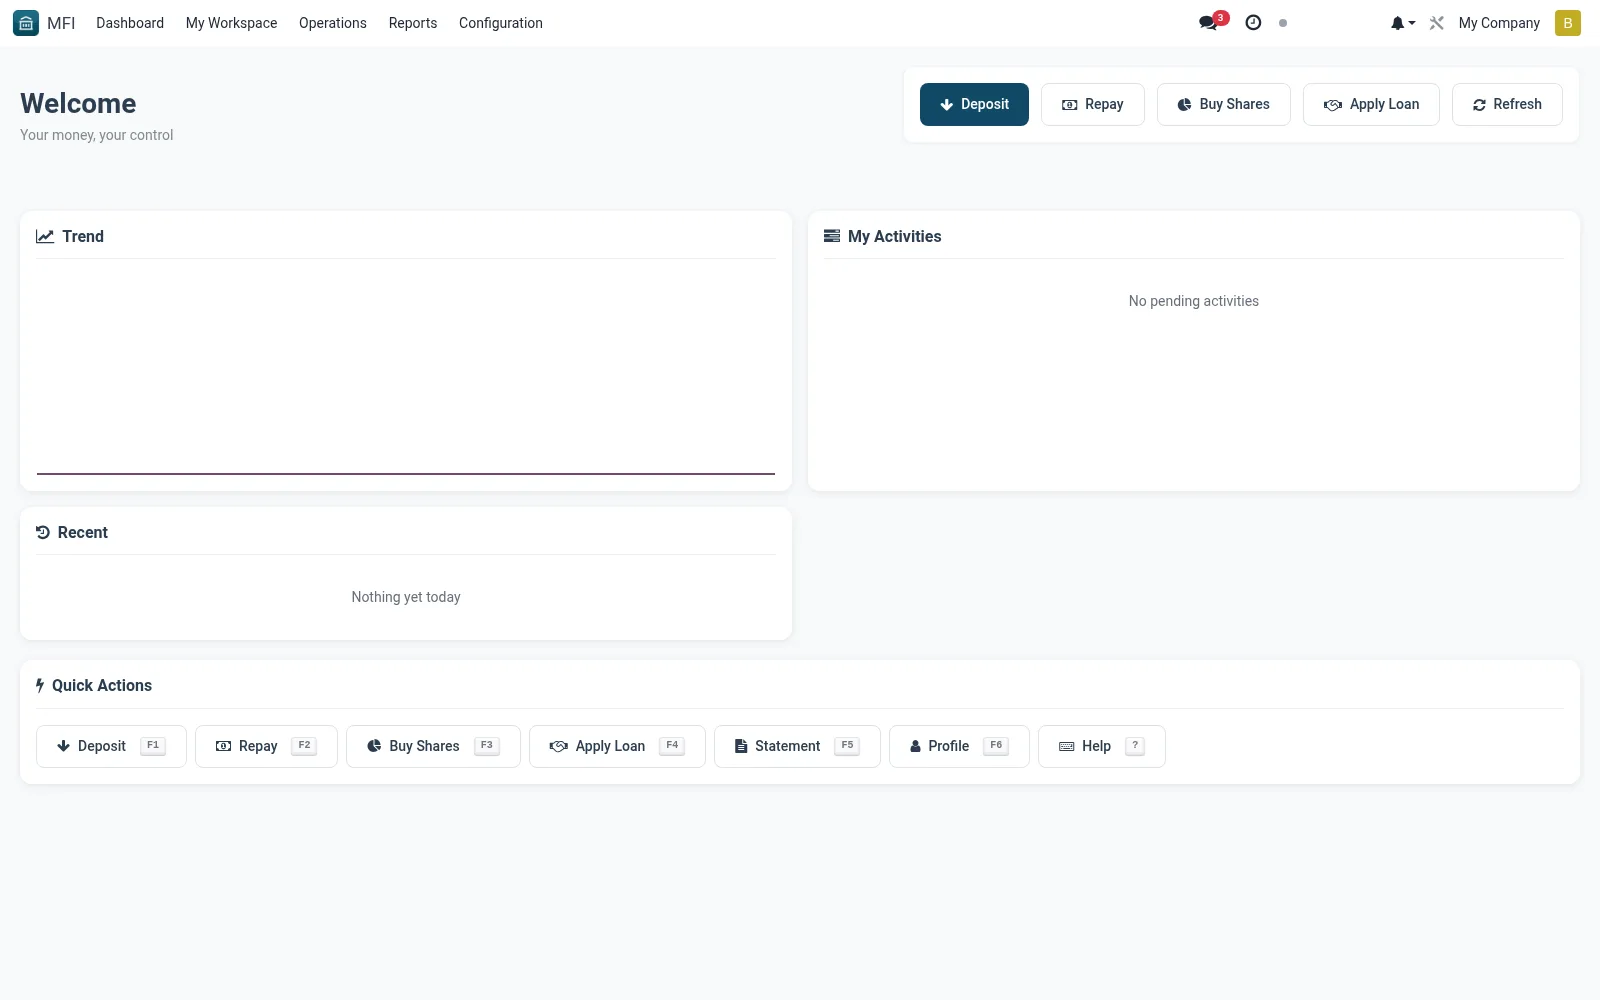Open Statement F5 quick action
This screenshot has height=1000, width=1600.
[x=797, y=746]
